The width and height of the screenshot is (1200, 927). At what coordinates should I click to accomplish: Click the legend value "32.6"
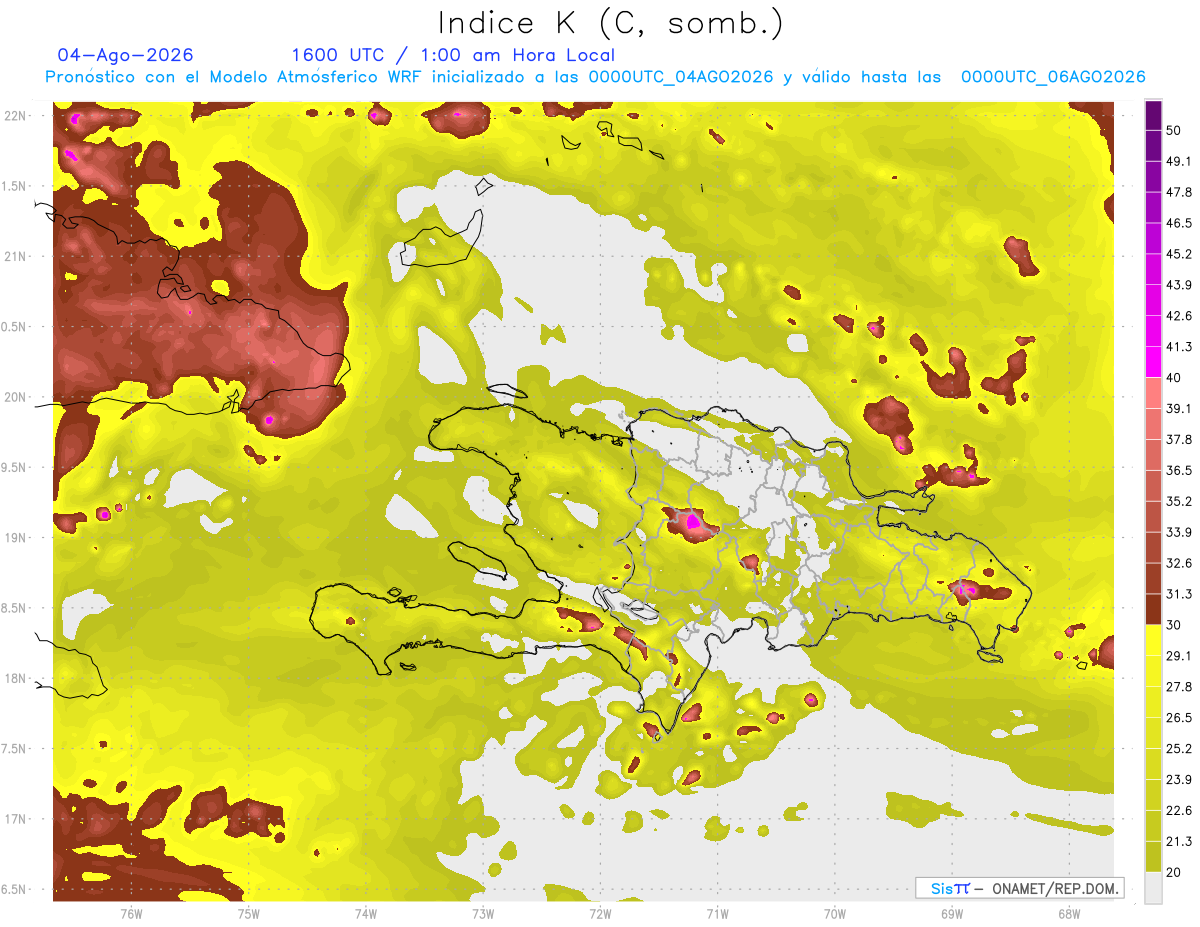click(x=1178, y=563)
